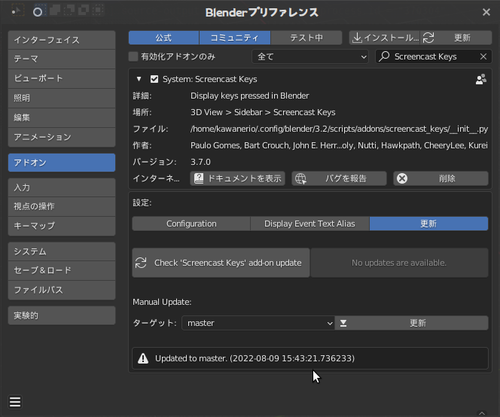Collapse the Screencast Keys add-on details

pos(139,79)
